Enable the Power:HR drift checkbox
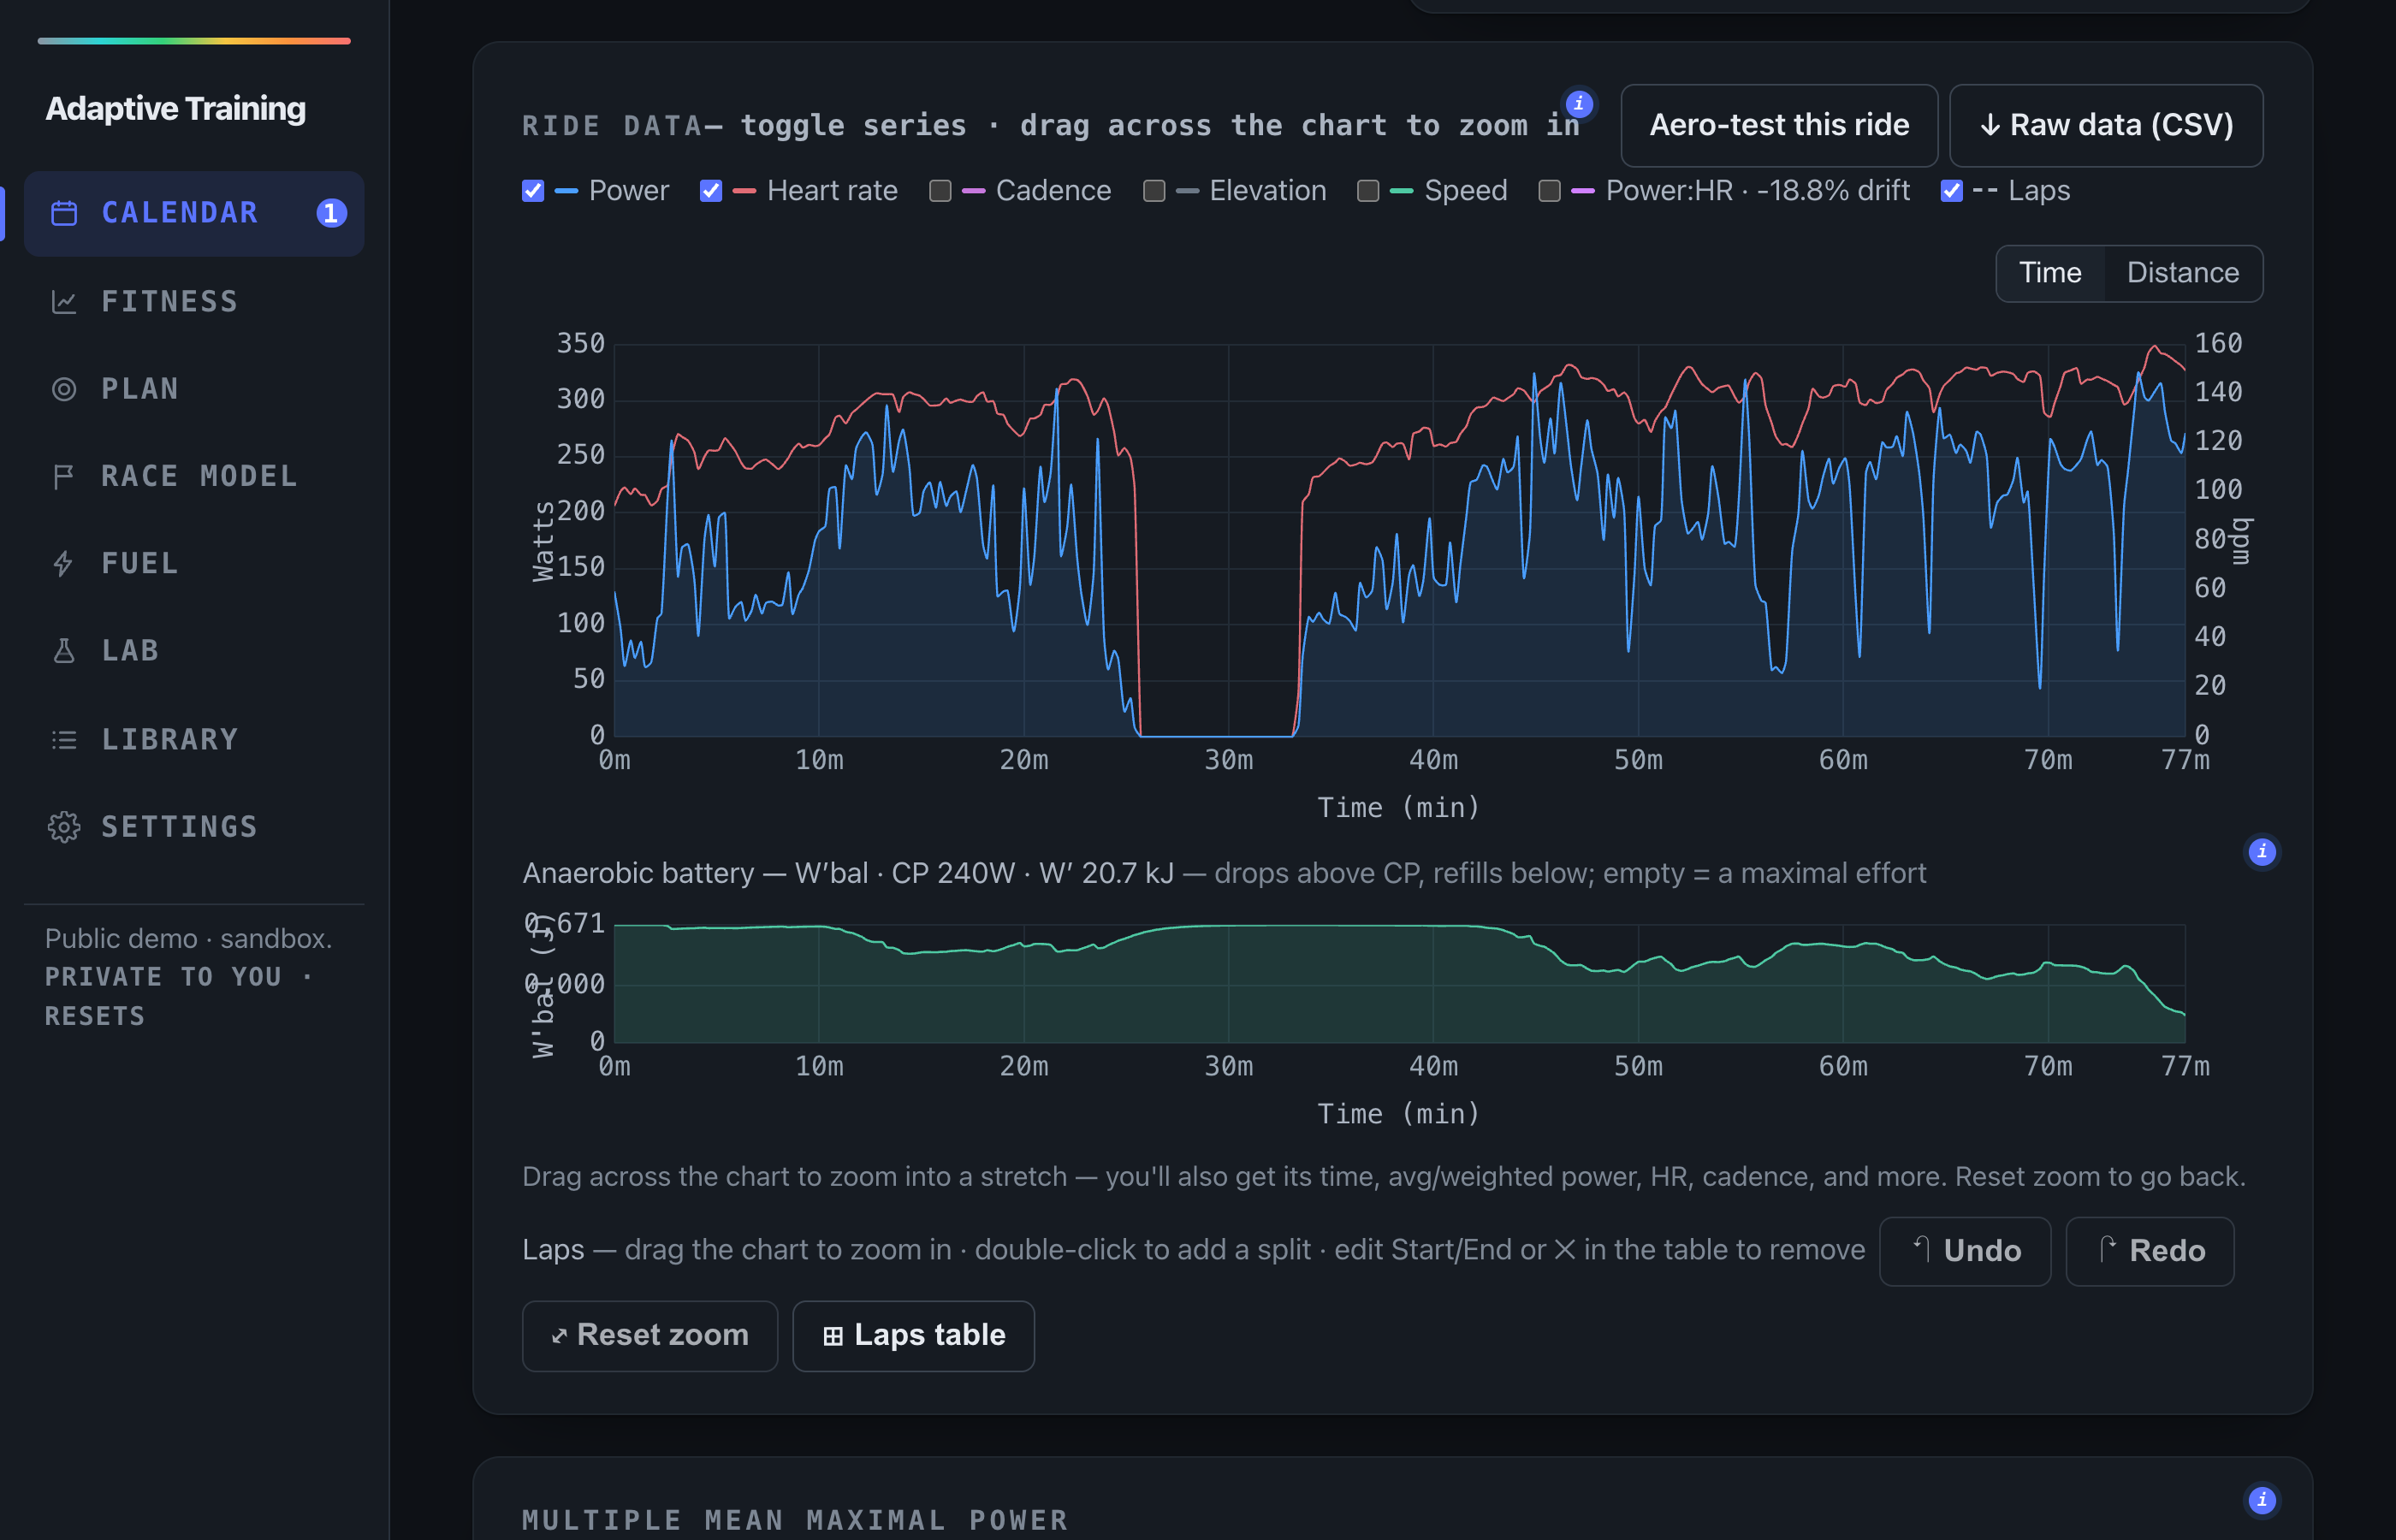This screenshot has height=1540, width=2396. coord(1550,191)
